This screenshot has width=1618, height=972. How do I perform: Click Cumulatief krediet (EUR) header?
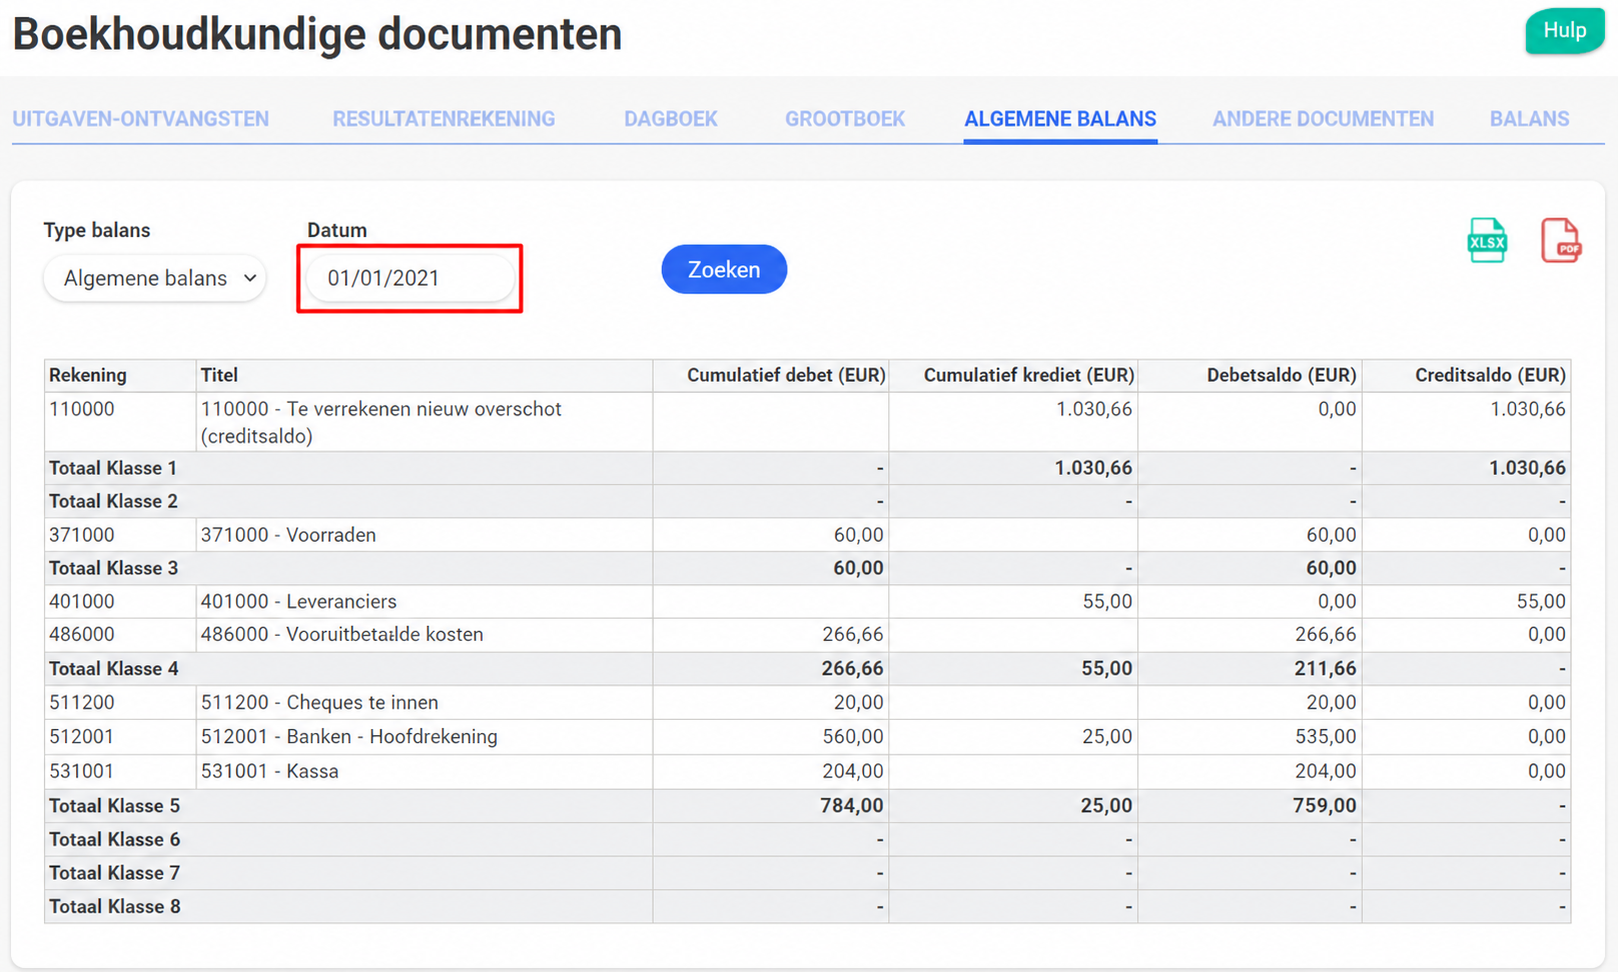[x=1013, y=375]
